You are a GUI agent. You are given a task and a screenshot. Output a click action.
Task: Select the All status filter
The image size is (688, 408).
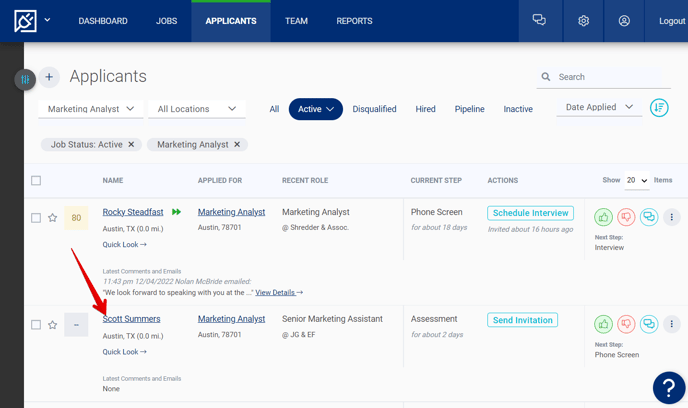coord(274,109)
